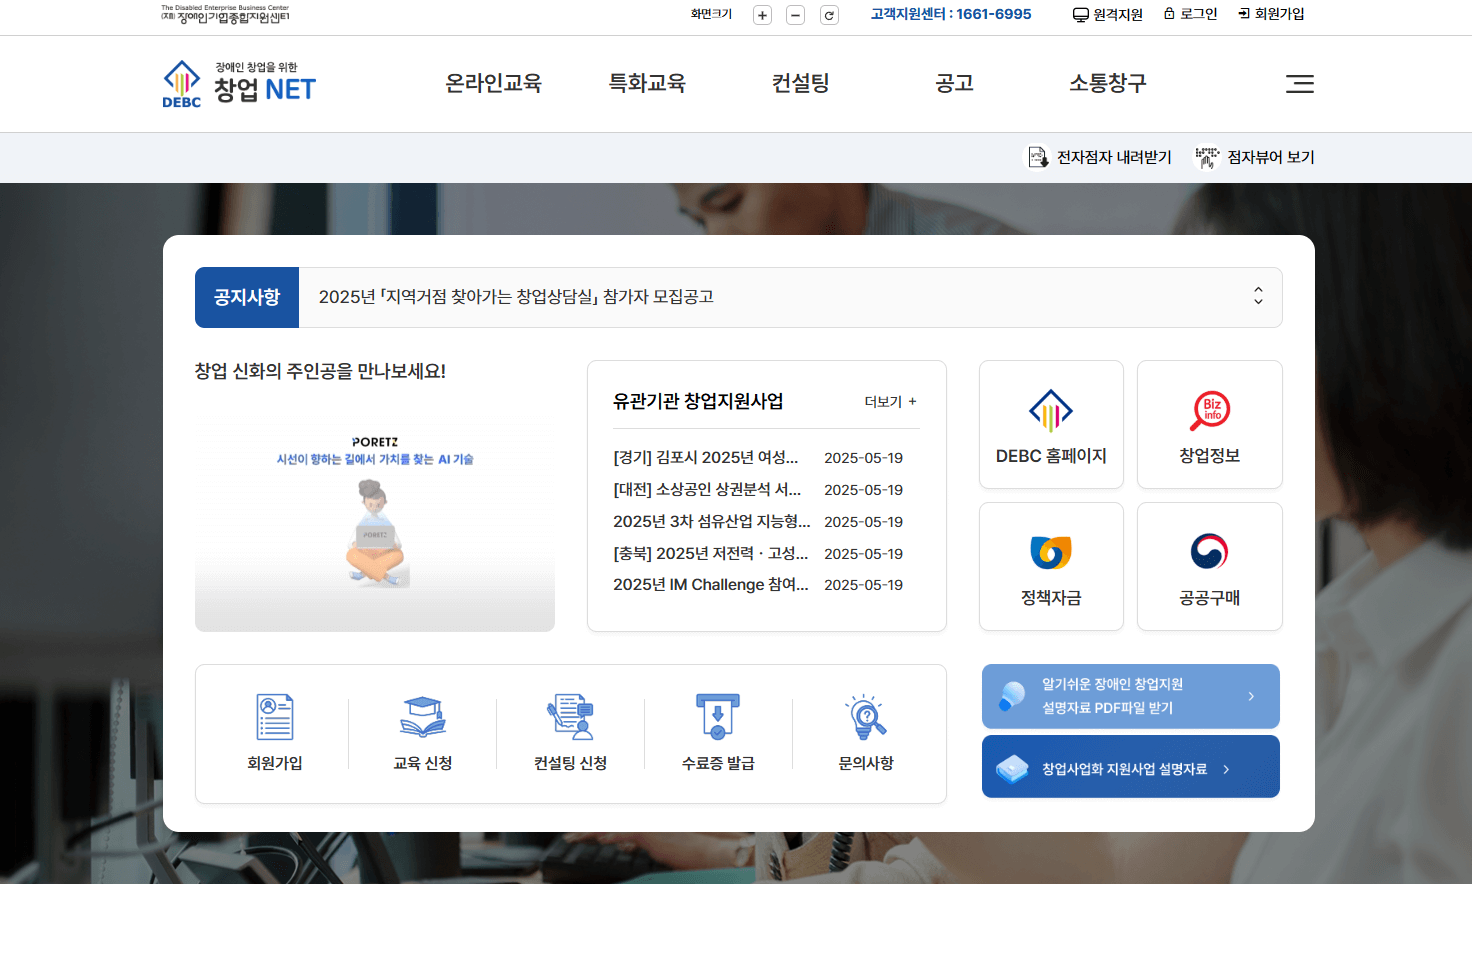This screenshot has width=1472, height=954.
Task: Open [대전] 소상공인 상권분석 item
Action: click(x=707, y=489)
